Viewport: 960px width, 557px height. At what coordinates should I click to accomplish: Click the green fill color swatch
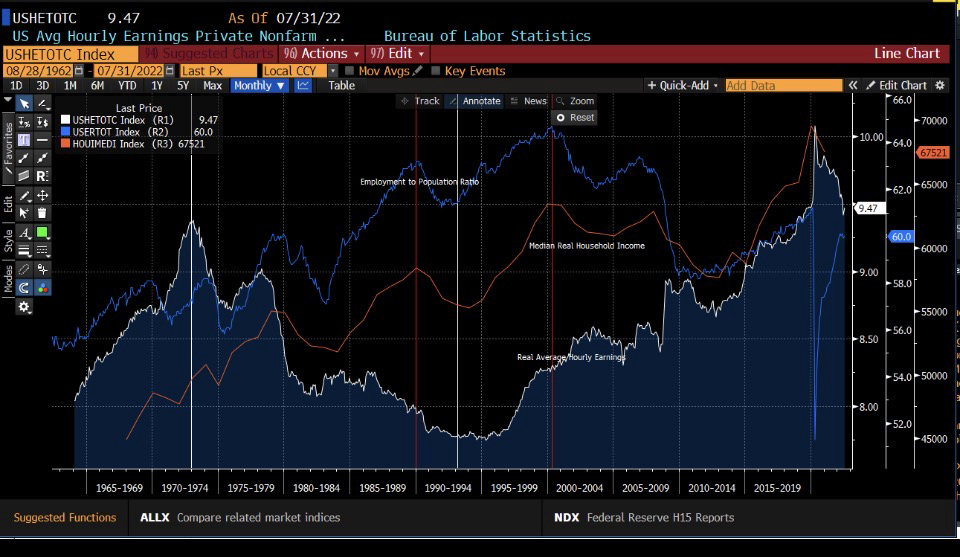(43, 232)
